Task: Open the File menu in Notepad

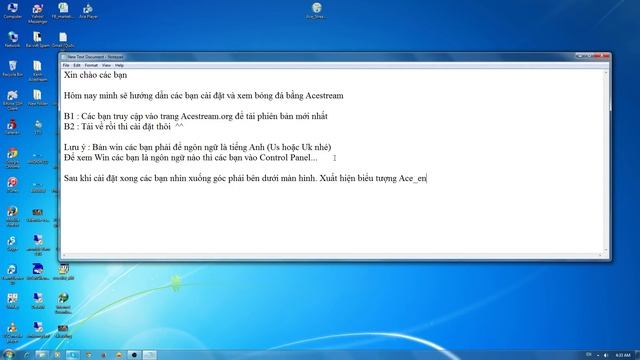Action: [66, 65]
